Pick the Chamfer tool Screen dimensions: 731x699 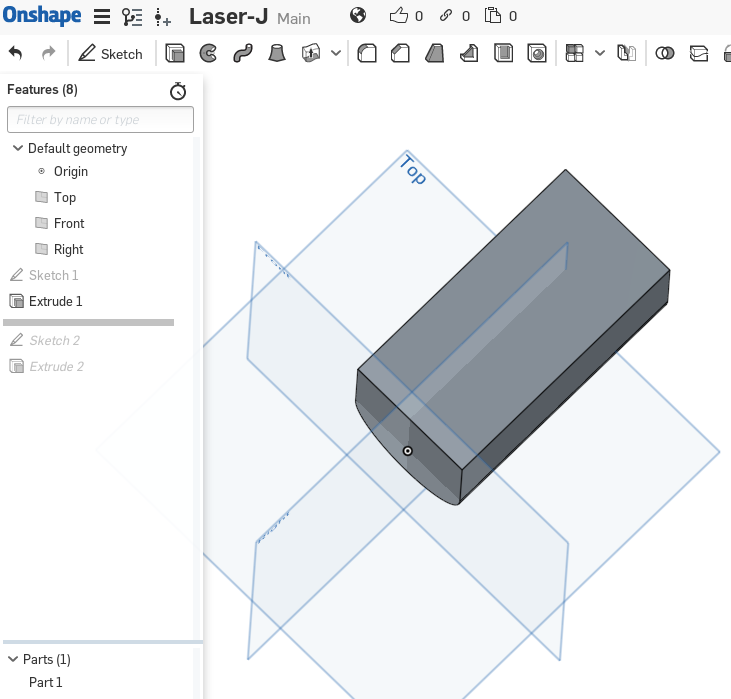401,54
